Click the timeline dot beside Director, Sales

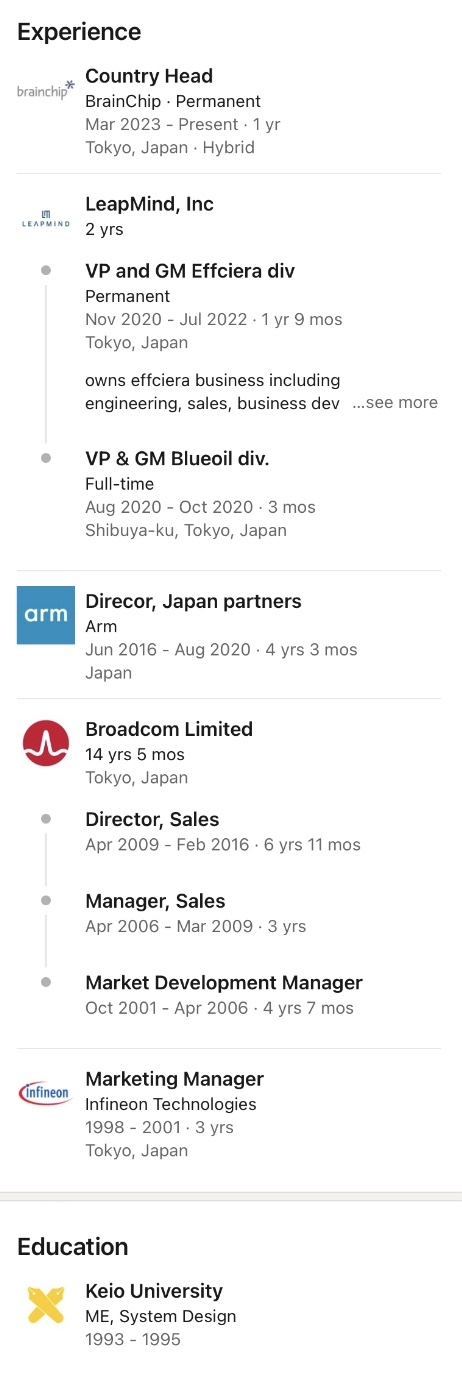click(x=46, y=819)
